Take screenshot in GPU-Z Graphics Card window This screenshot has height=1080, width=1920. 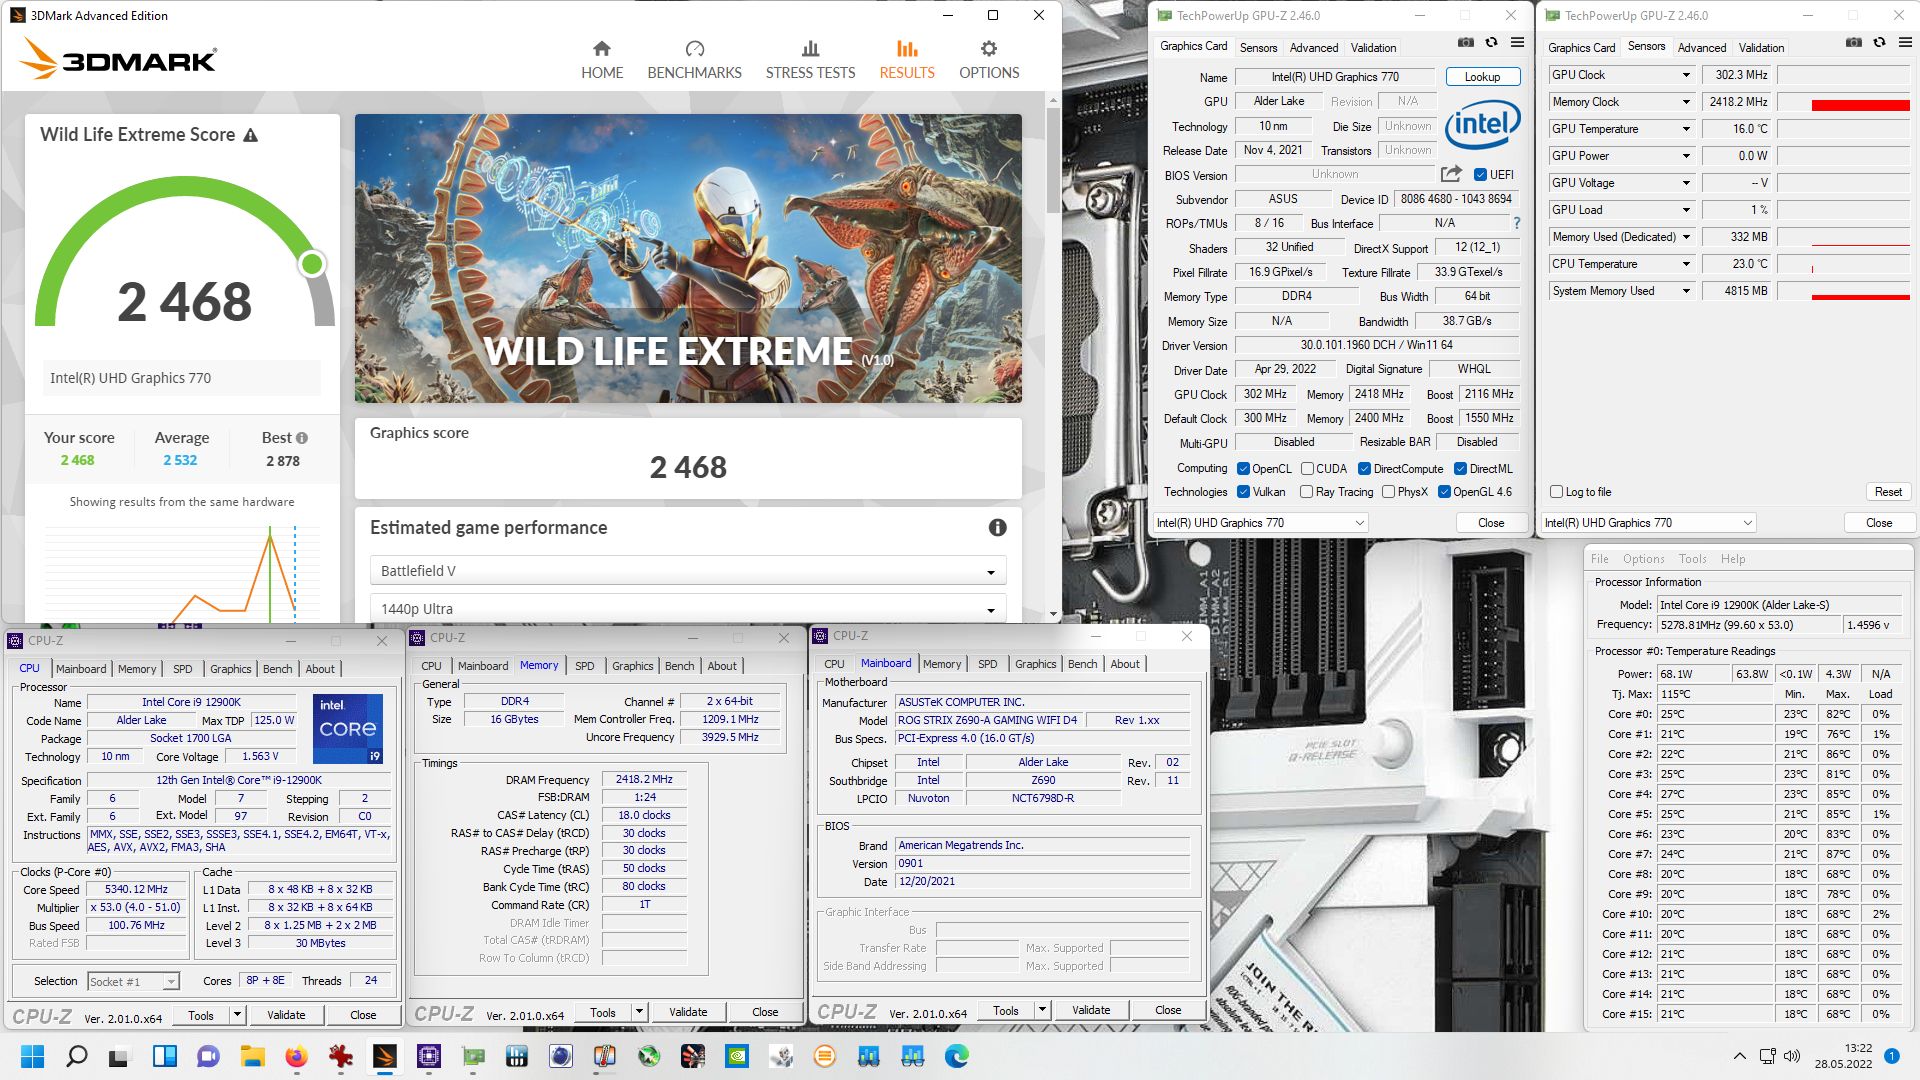pos(1465,43)
